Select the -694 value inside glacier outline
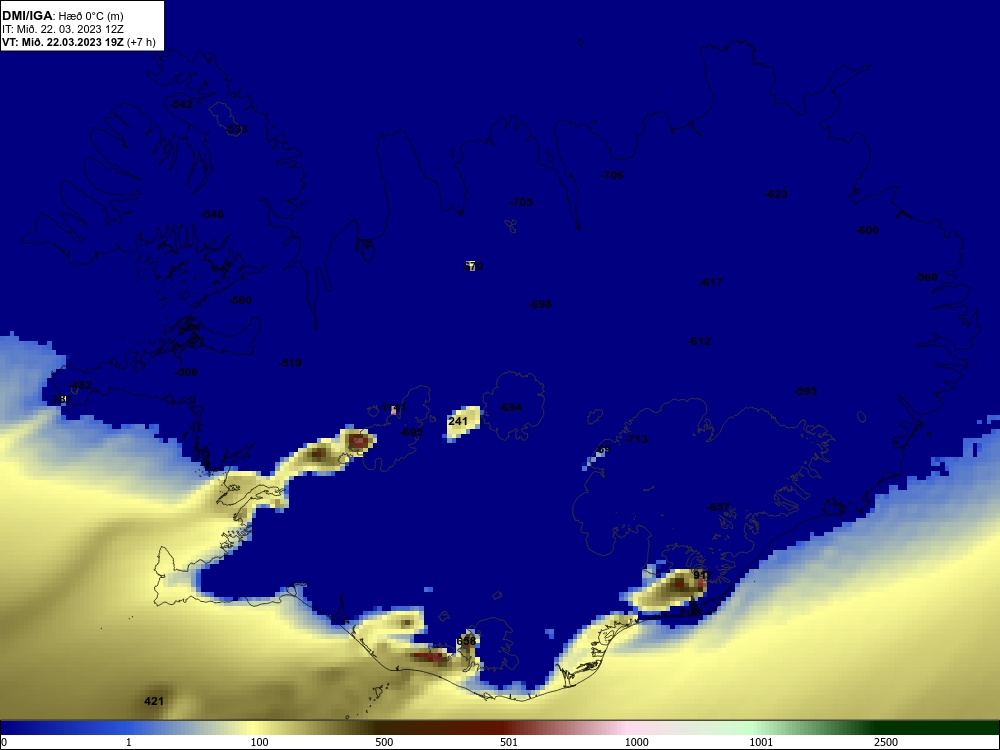Screen dimensions: 1000x750 [510, 408]
